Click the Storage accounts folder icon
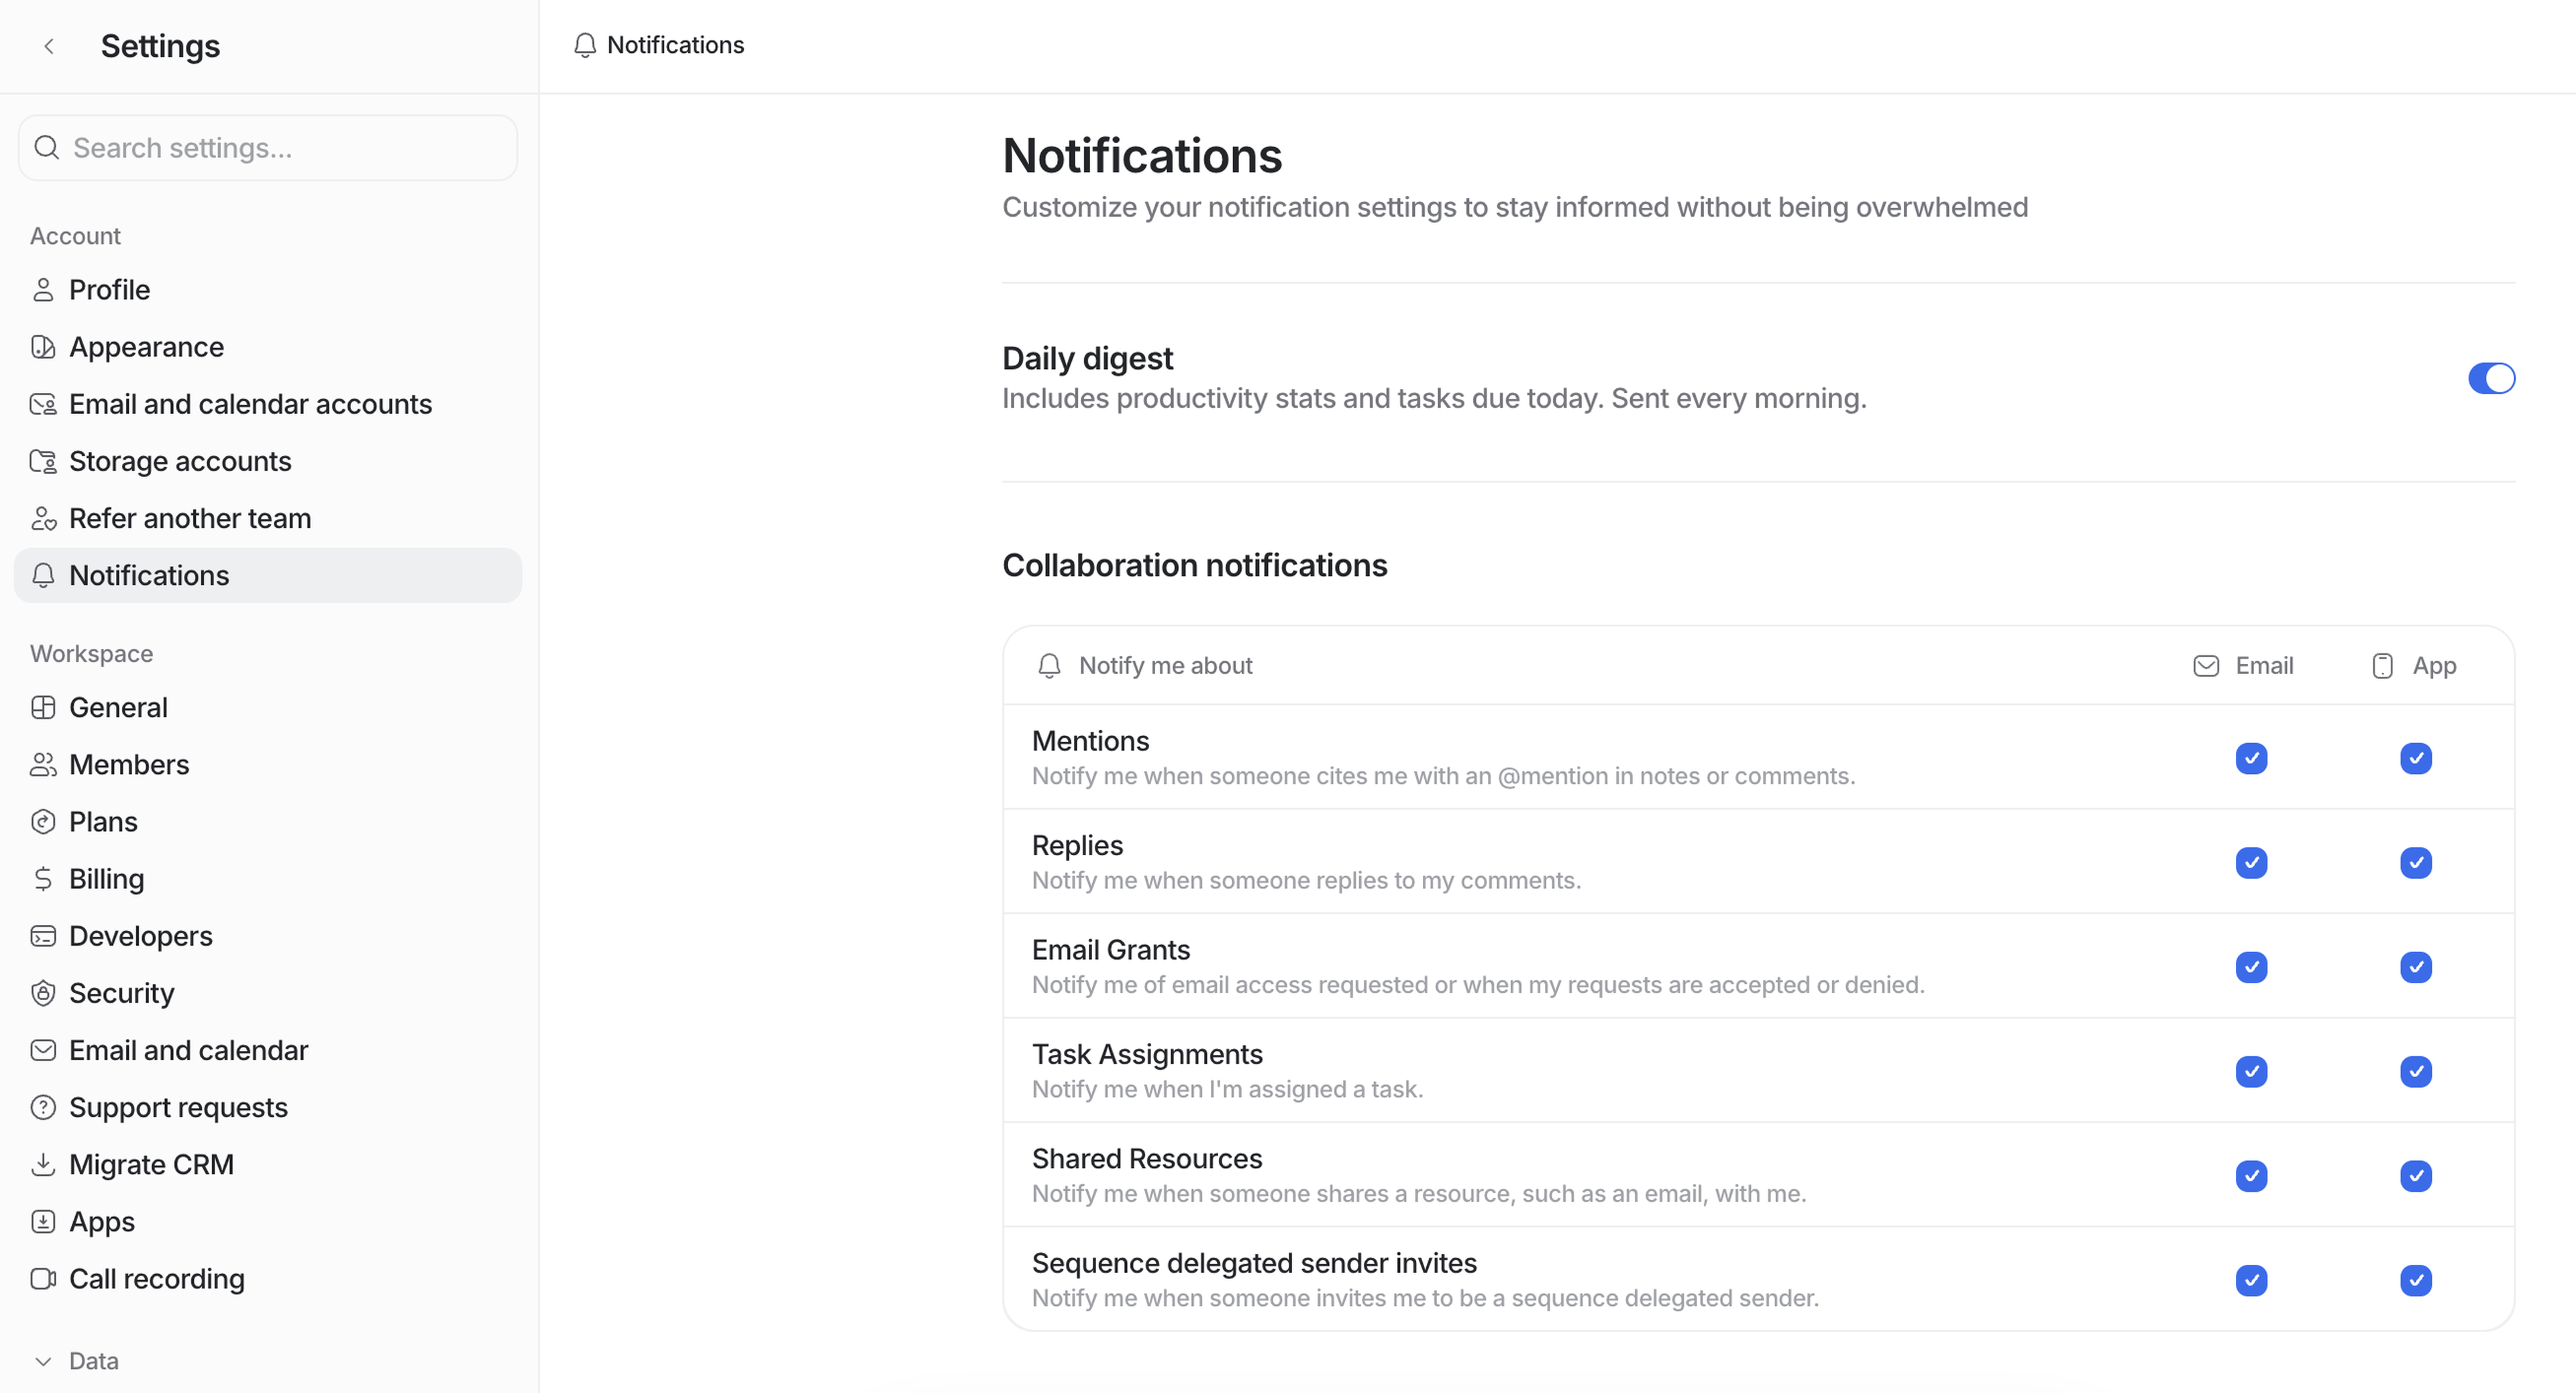Viewport: 2576px width, 1393px height. pyautogui.click(x=43, y=461)
